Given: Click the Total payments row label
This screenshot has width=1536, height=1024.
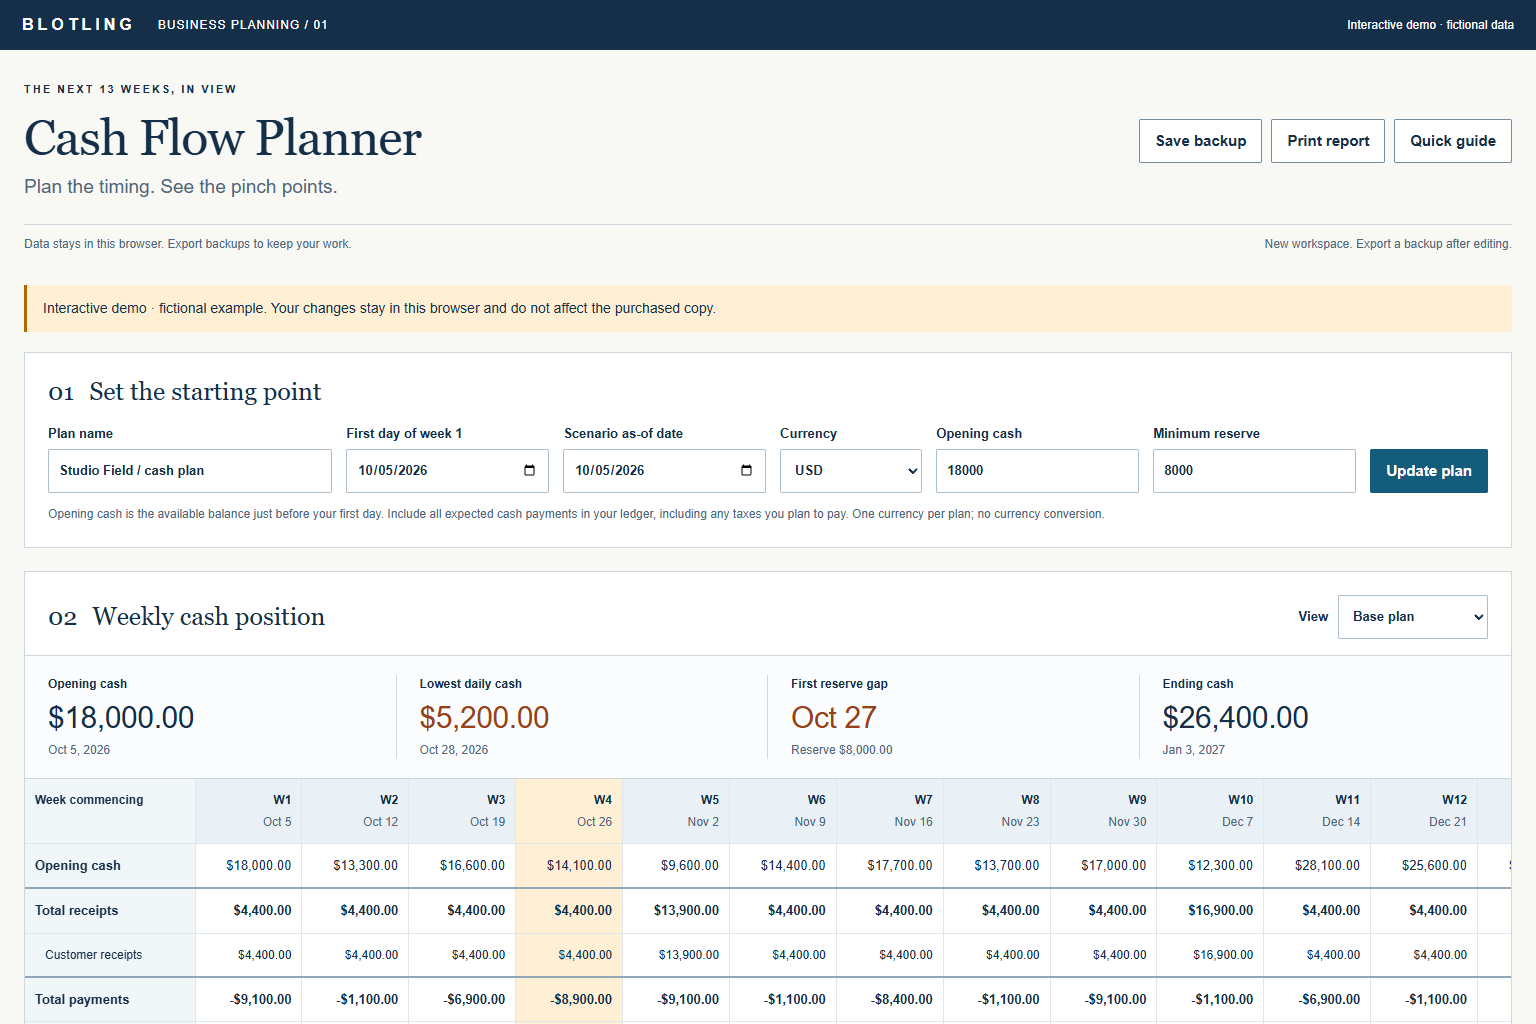Looking at the screenshot, I should [x=110, y=1000].
